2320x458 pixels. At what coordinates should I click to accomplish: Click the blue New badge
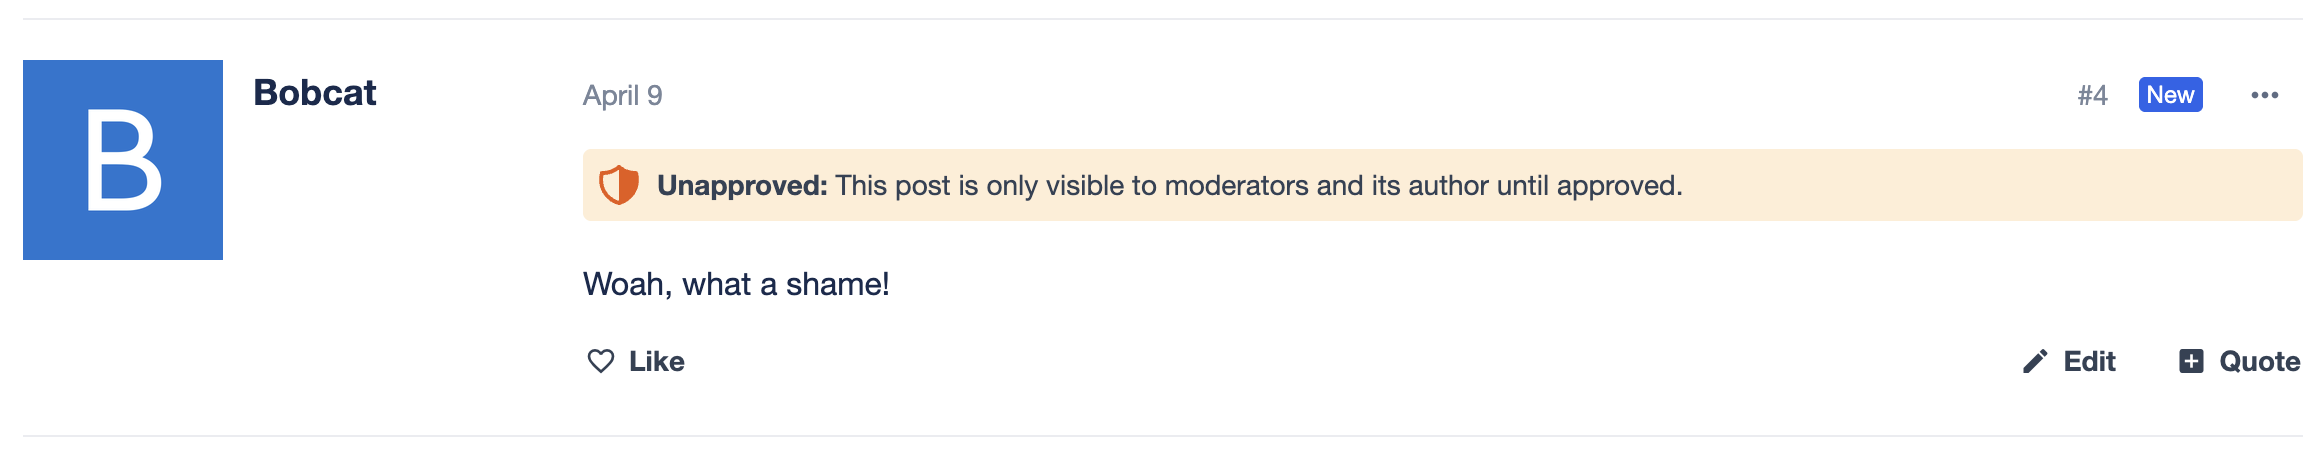coord(2170,95)
